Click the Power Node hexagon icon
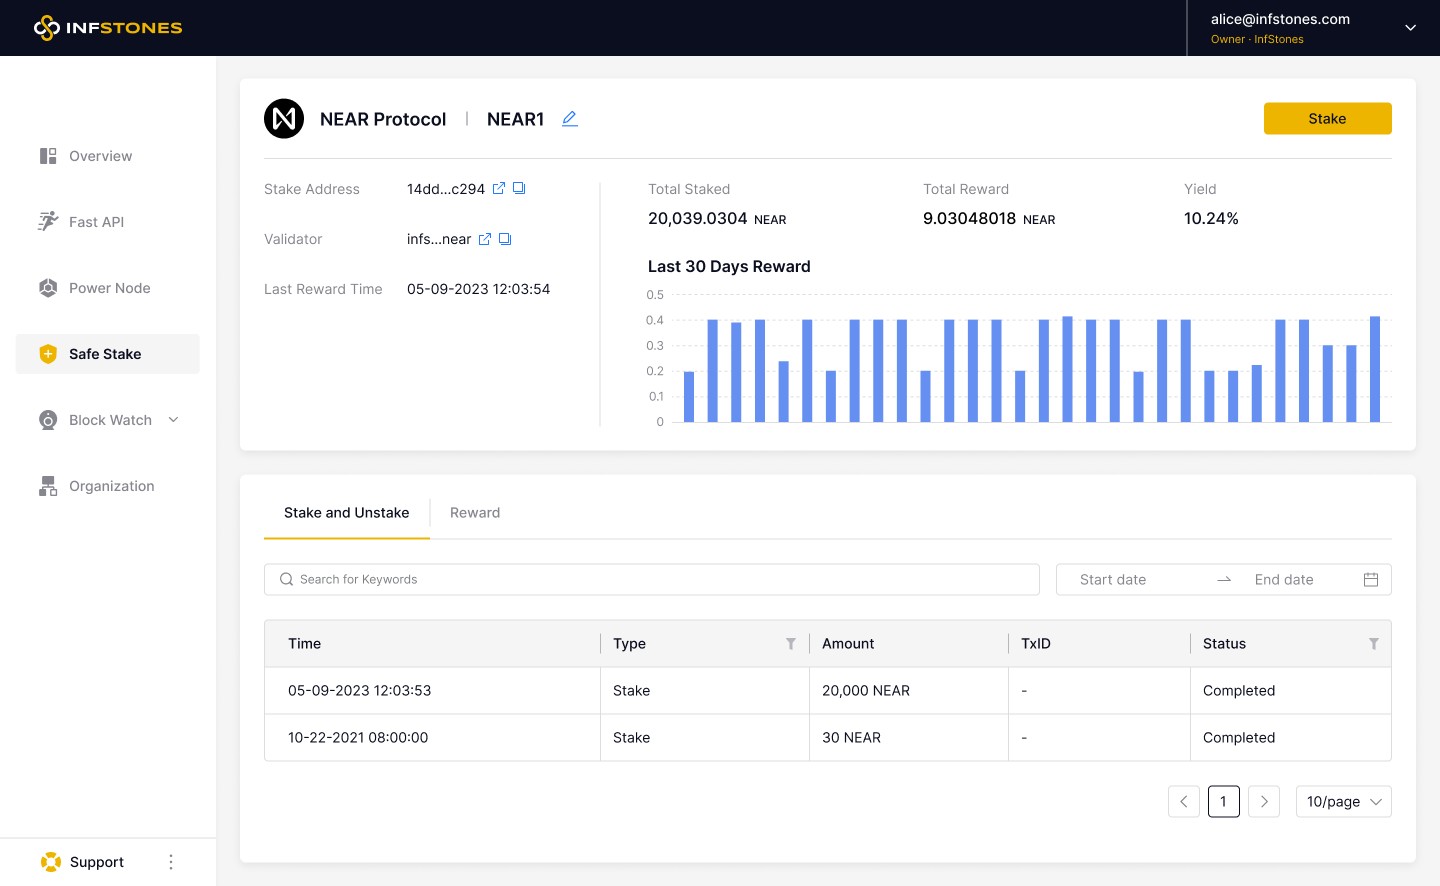 click(48, 288)
